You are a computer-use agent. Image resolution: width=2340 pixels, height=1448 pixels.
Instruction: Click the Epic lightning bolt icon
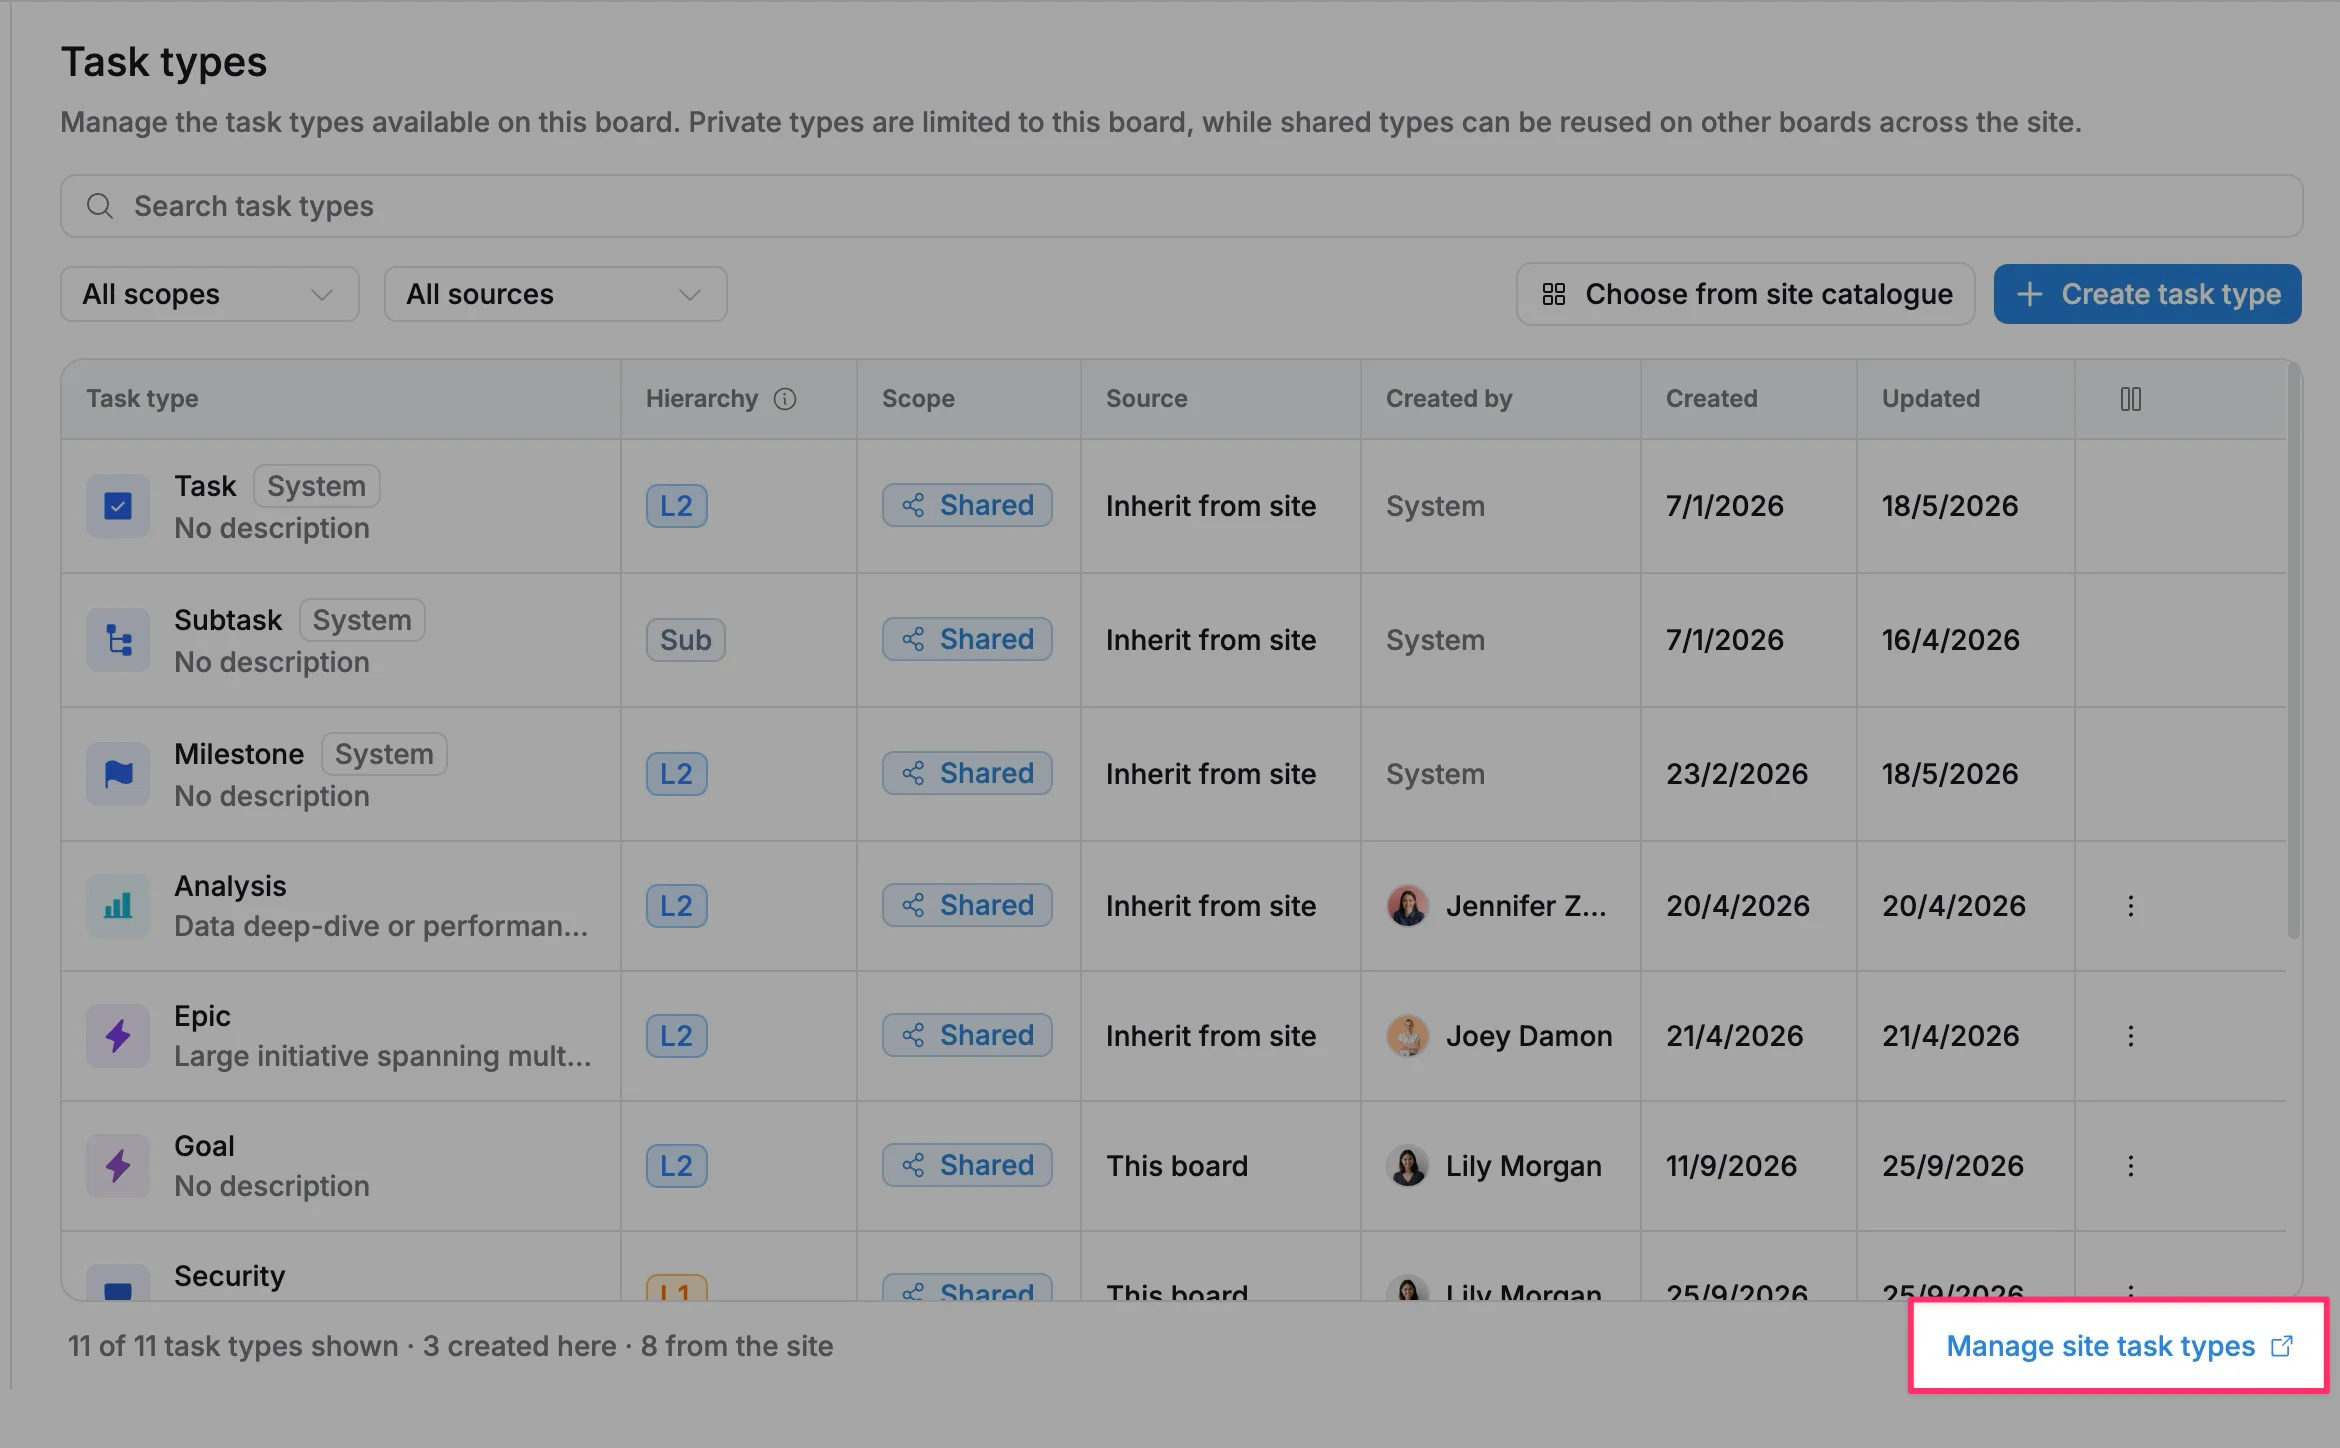(118, 1036)
